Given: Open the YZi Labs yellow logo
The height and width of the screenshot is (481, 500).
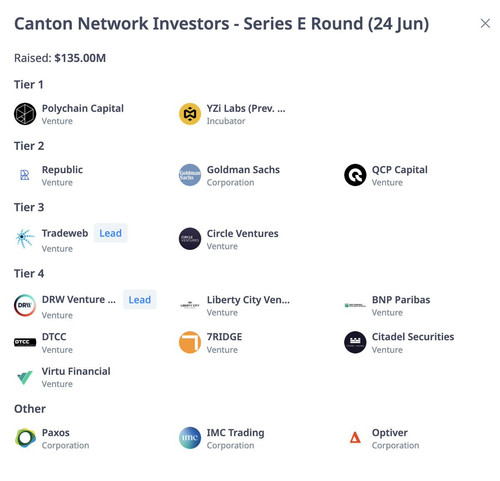Looking at the screenshot, I should coord(190,114).
